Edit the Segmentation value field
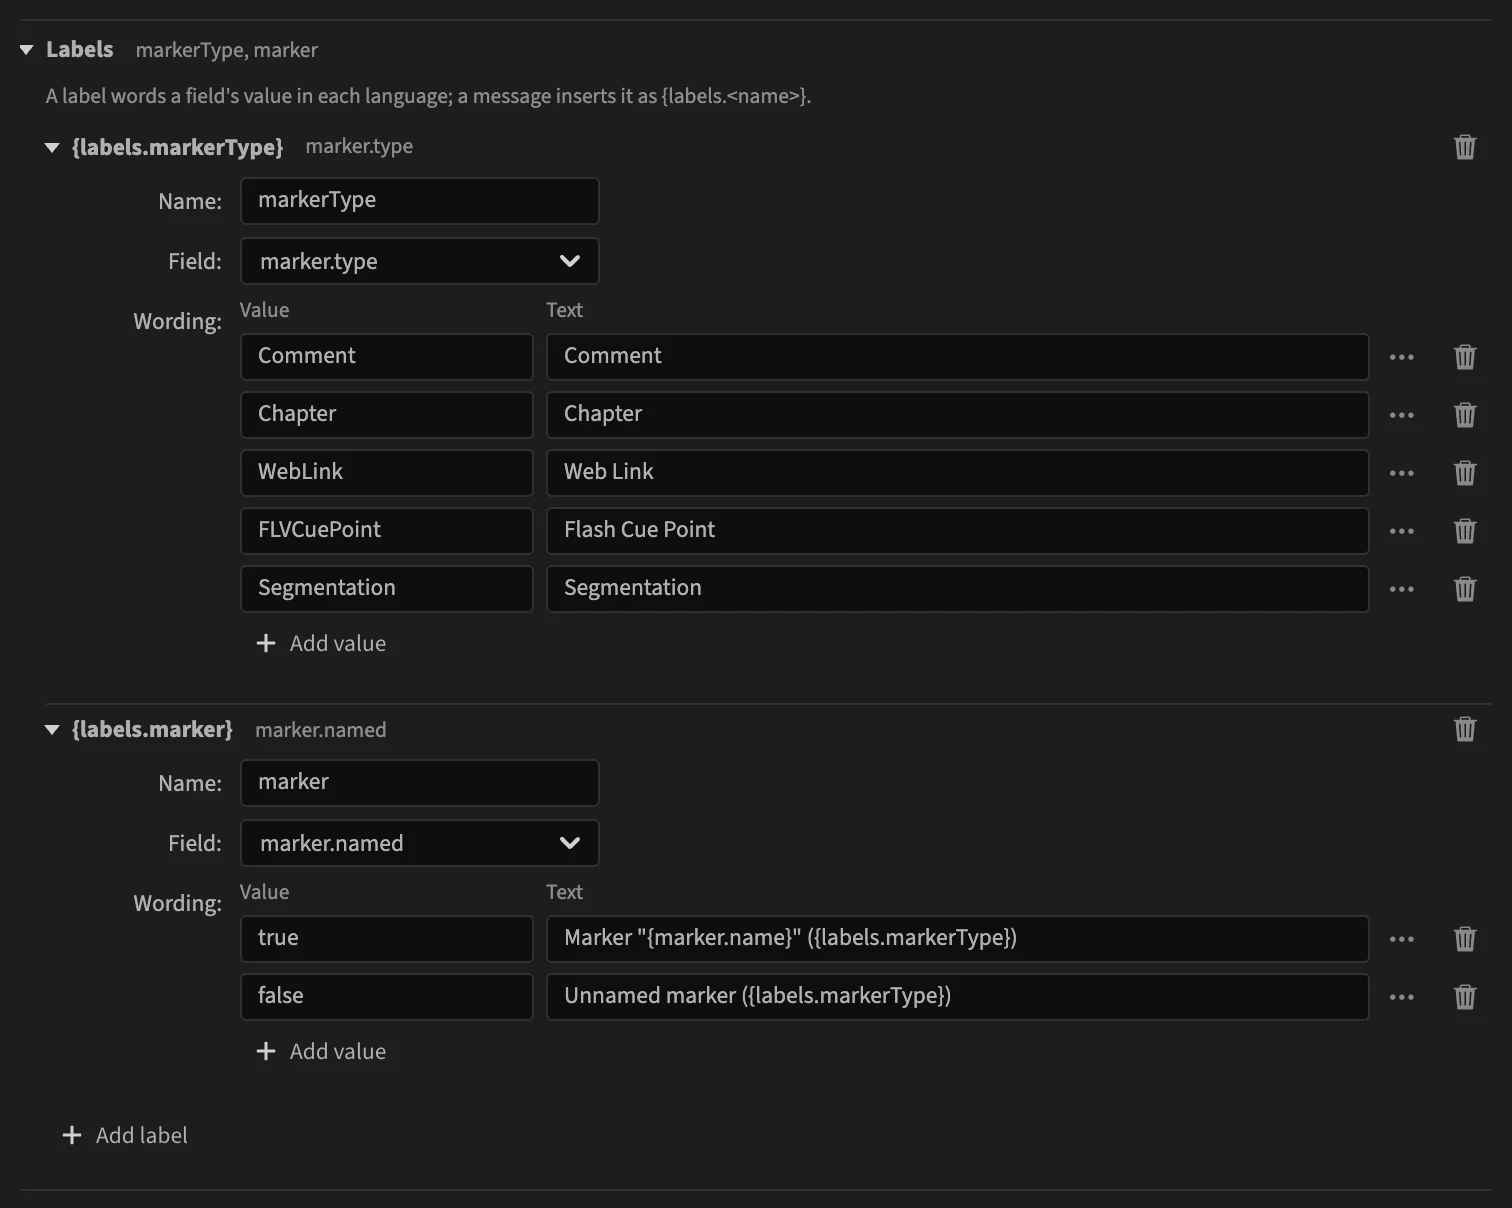This screenshot has width=1512, height=1208. pos(387,589)
